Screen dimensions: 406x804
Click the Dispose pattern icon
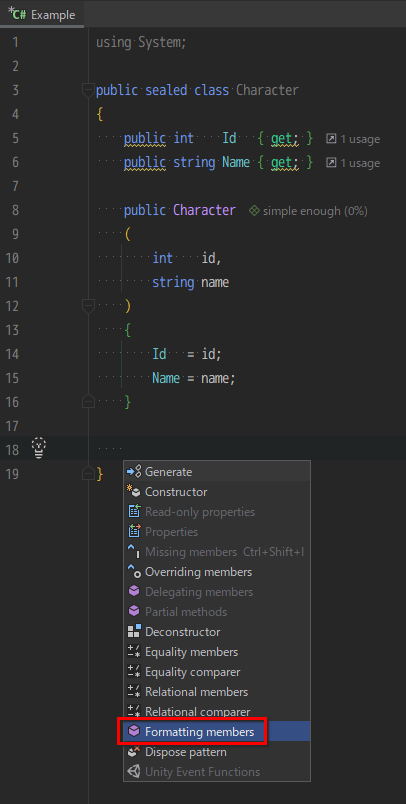(x=134, y=752)
